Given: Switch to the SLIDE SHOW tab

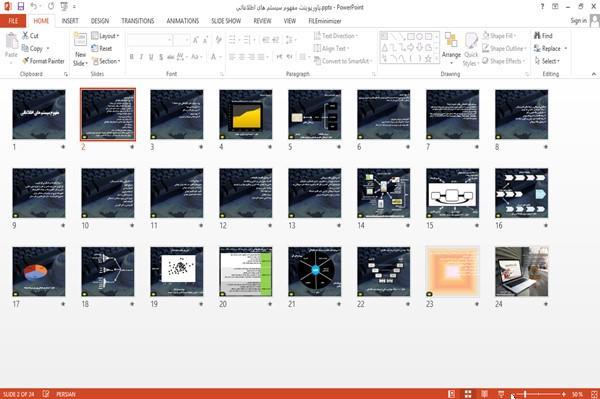Looking at the screenshot, I should [x=226, y=21].
